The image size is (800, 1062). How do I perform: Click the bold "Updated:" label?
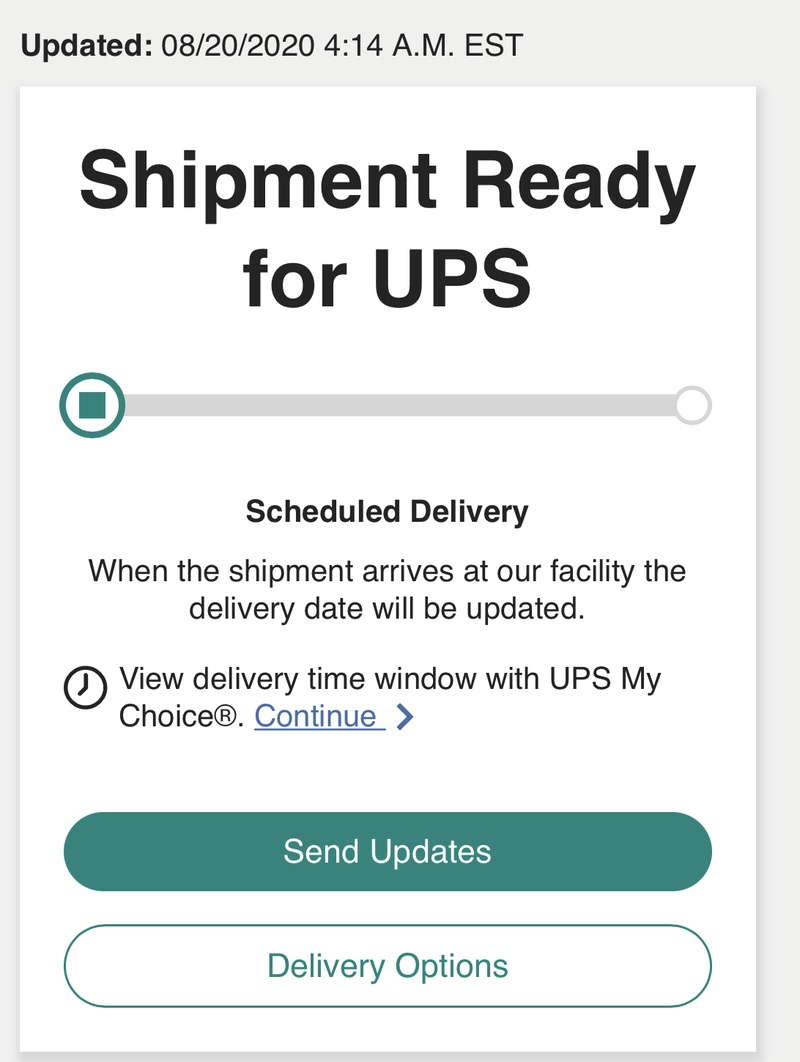[84, 45]
